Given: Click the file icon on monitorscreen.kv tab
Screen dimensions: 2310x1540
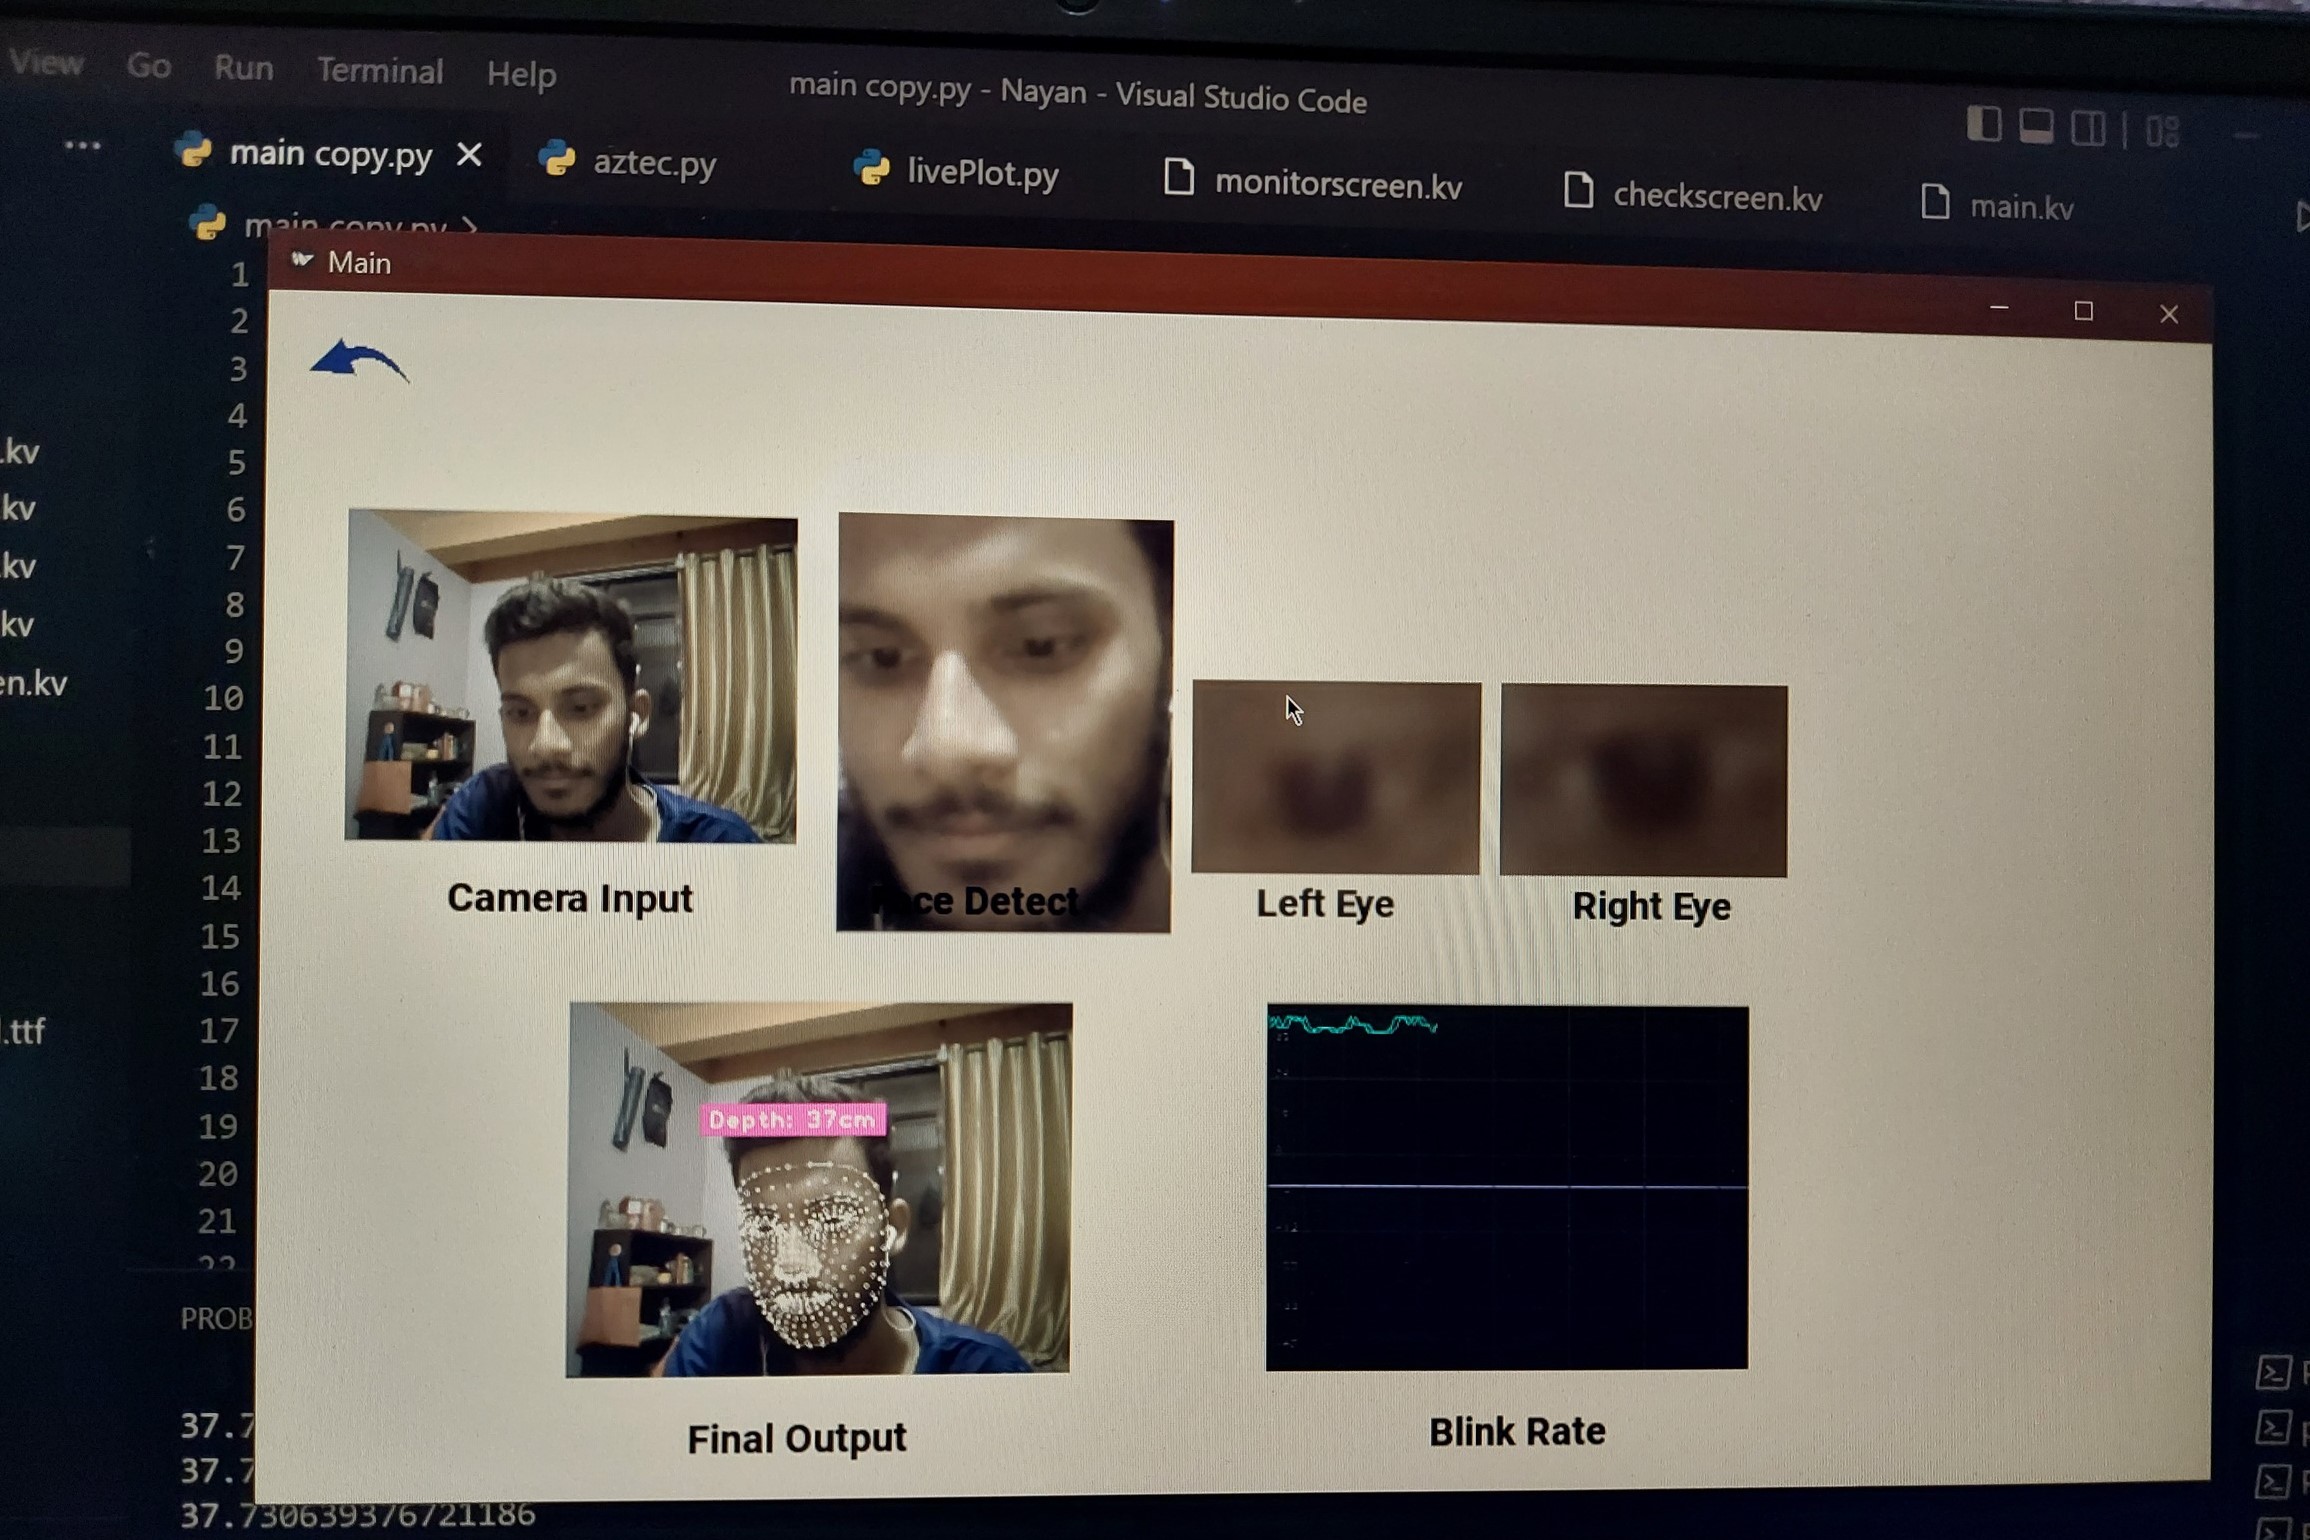Looking at the screenshot, I should coord(1180,178).
